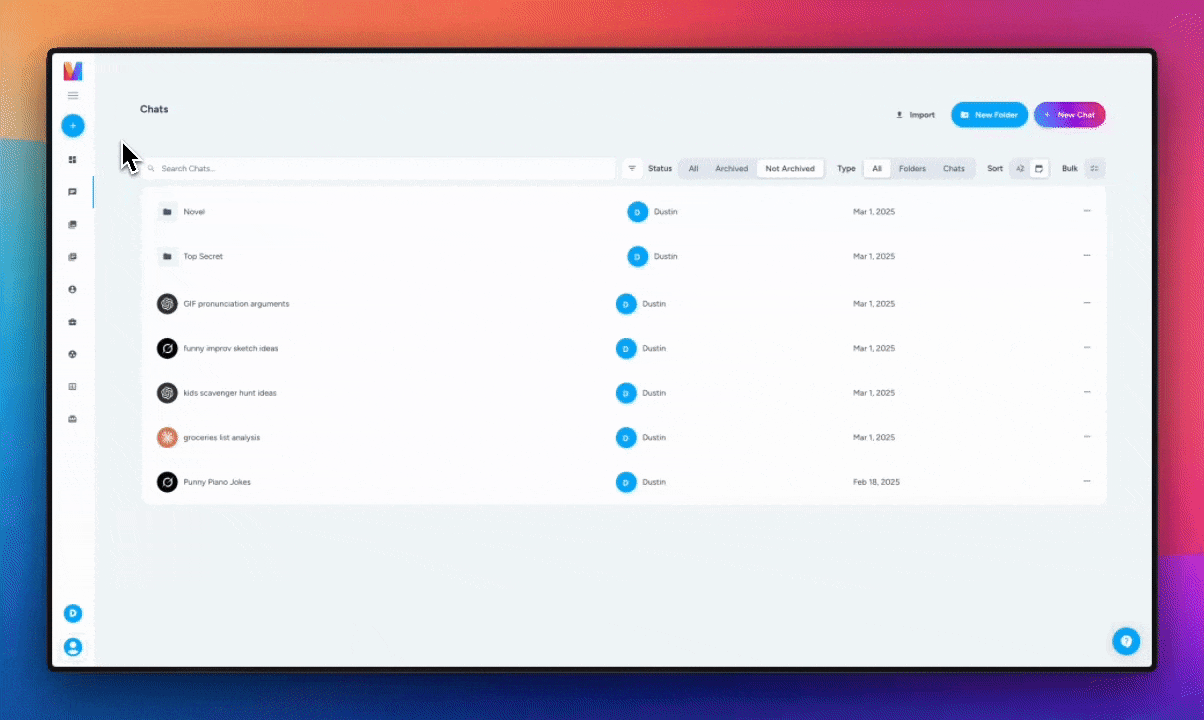
Task: Open the stacked collections icon in sidebar
Action: click(x=73, y=257)
